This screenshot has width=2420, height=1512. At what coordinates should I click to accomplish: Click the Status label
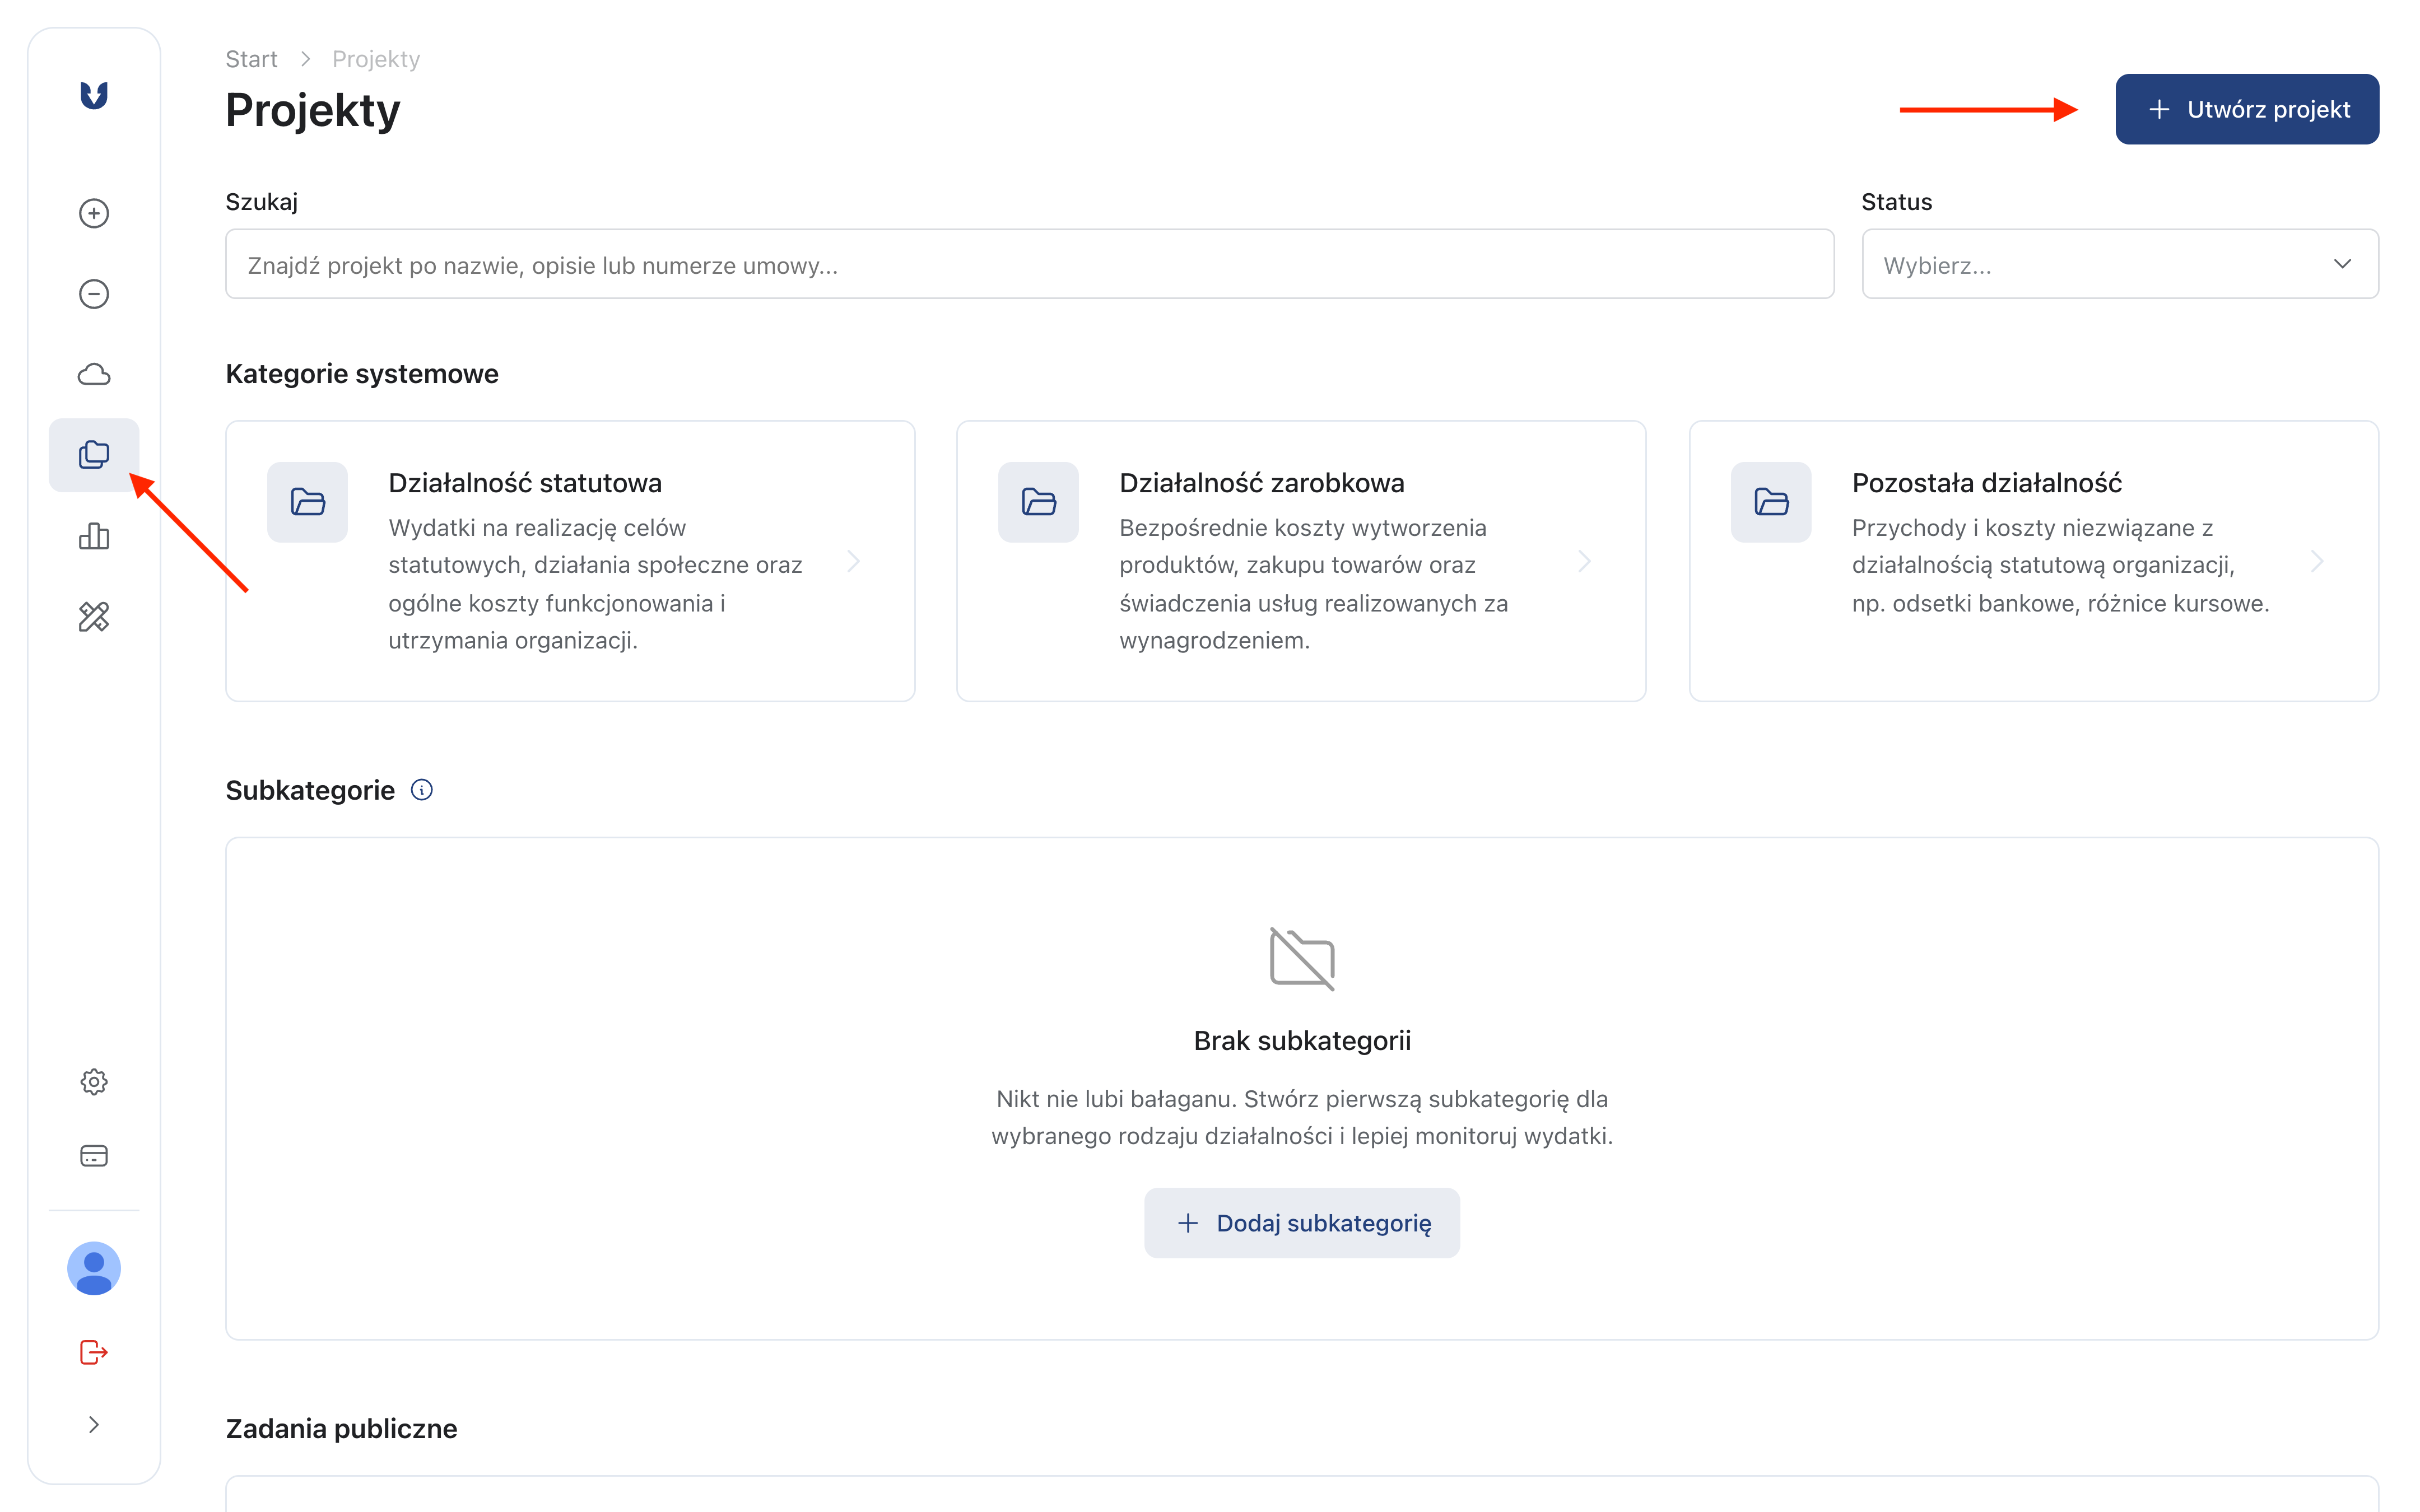[x=1896, y=202]
